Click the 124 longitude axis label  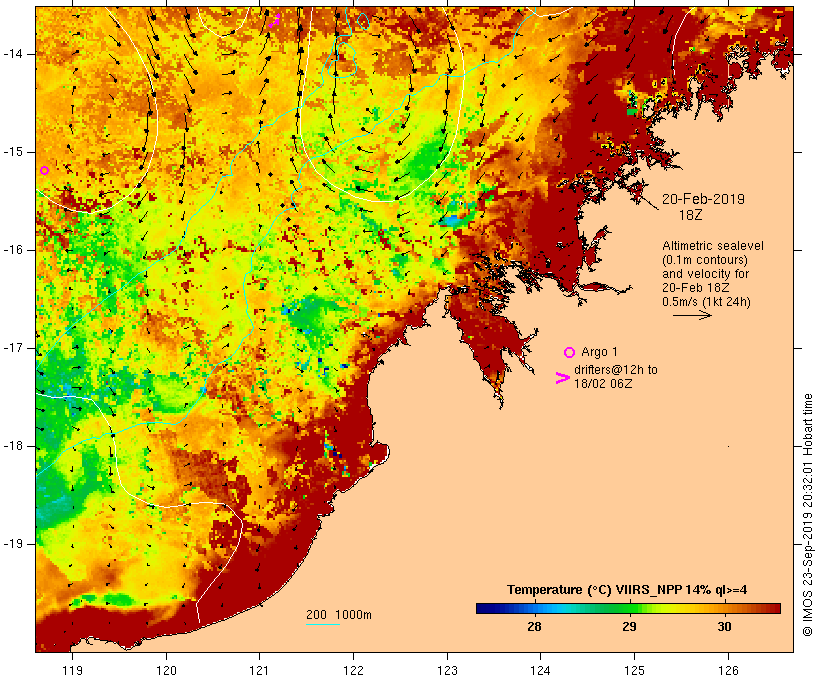tap(540, 670)
